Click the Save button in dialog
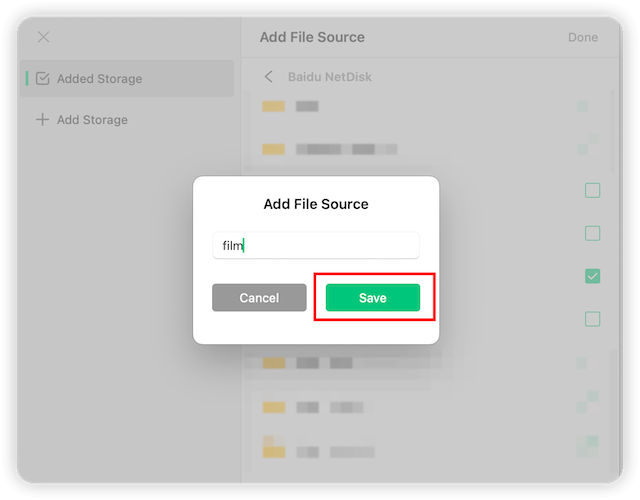640x500 pixels. (372, 298)
